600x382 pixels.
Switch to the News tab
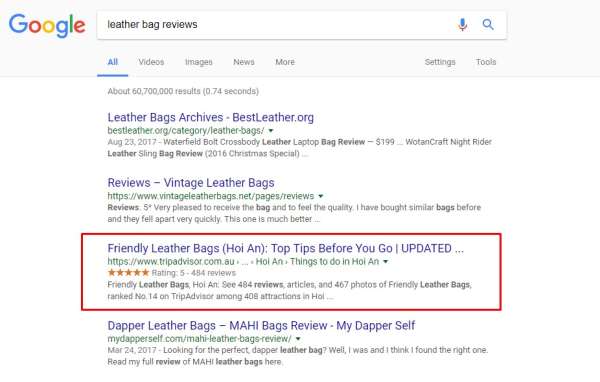click(244, 62)
